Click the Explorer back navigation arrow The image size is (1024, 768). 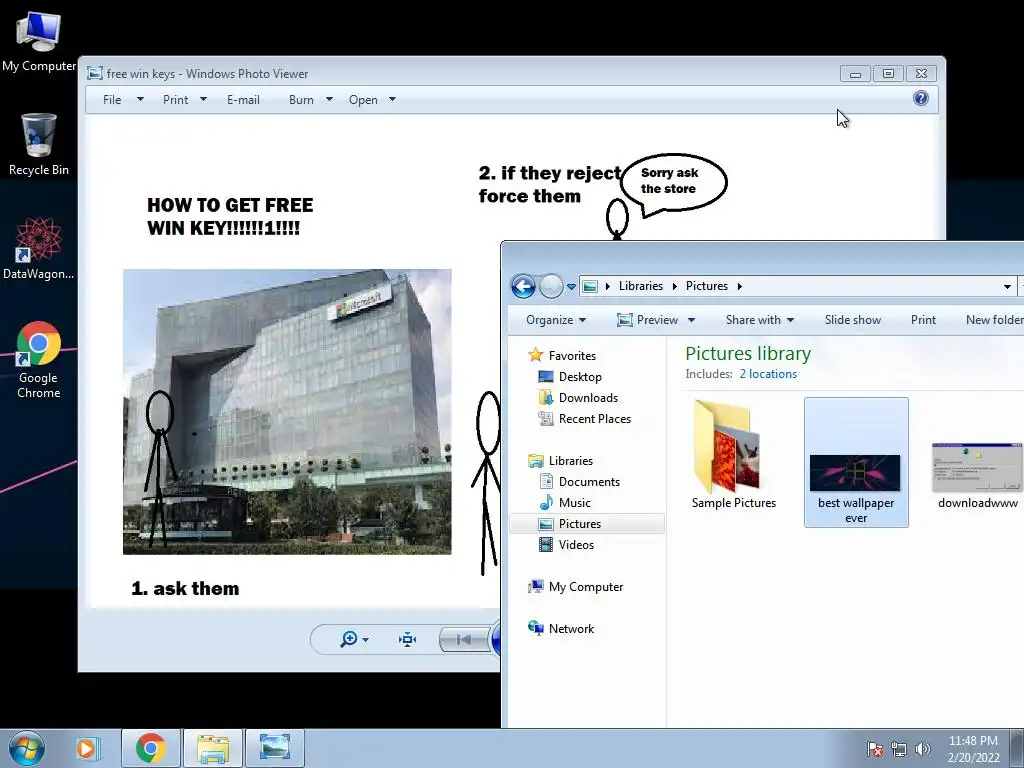(x=523, y=286)
